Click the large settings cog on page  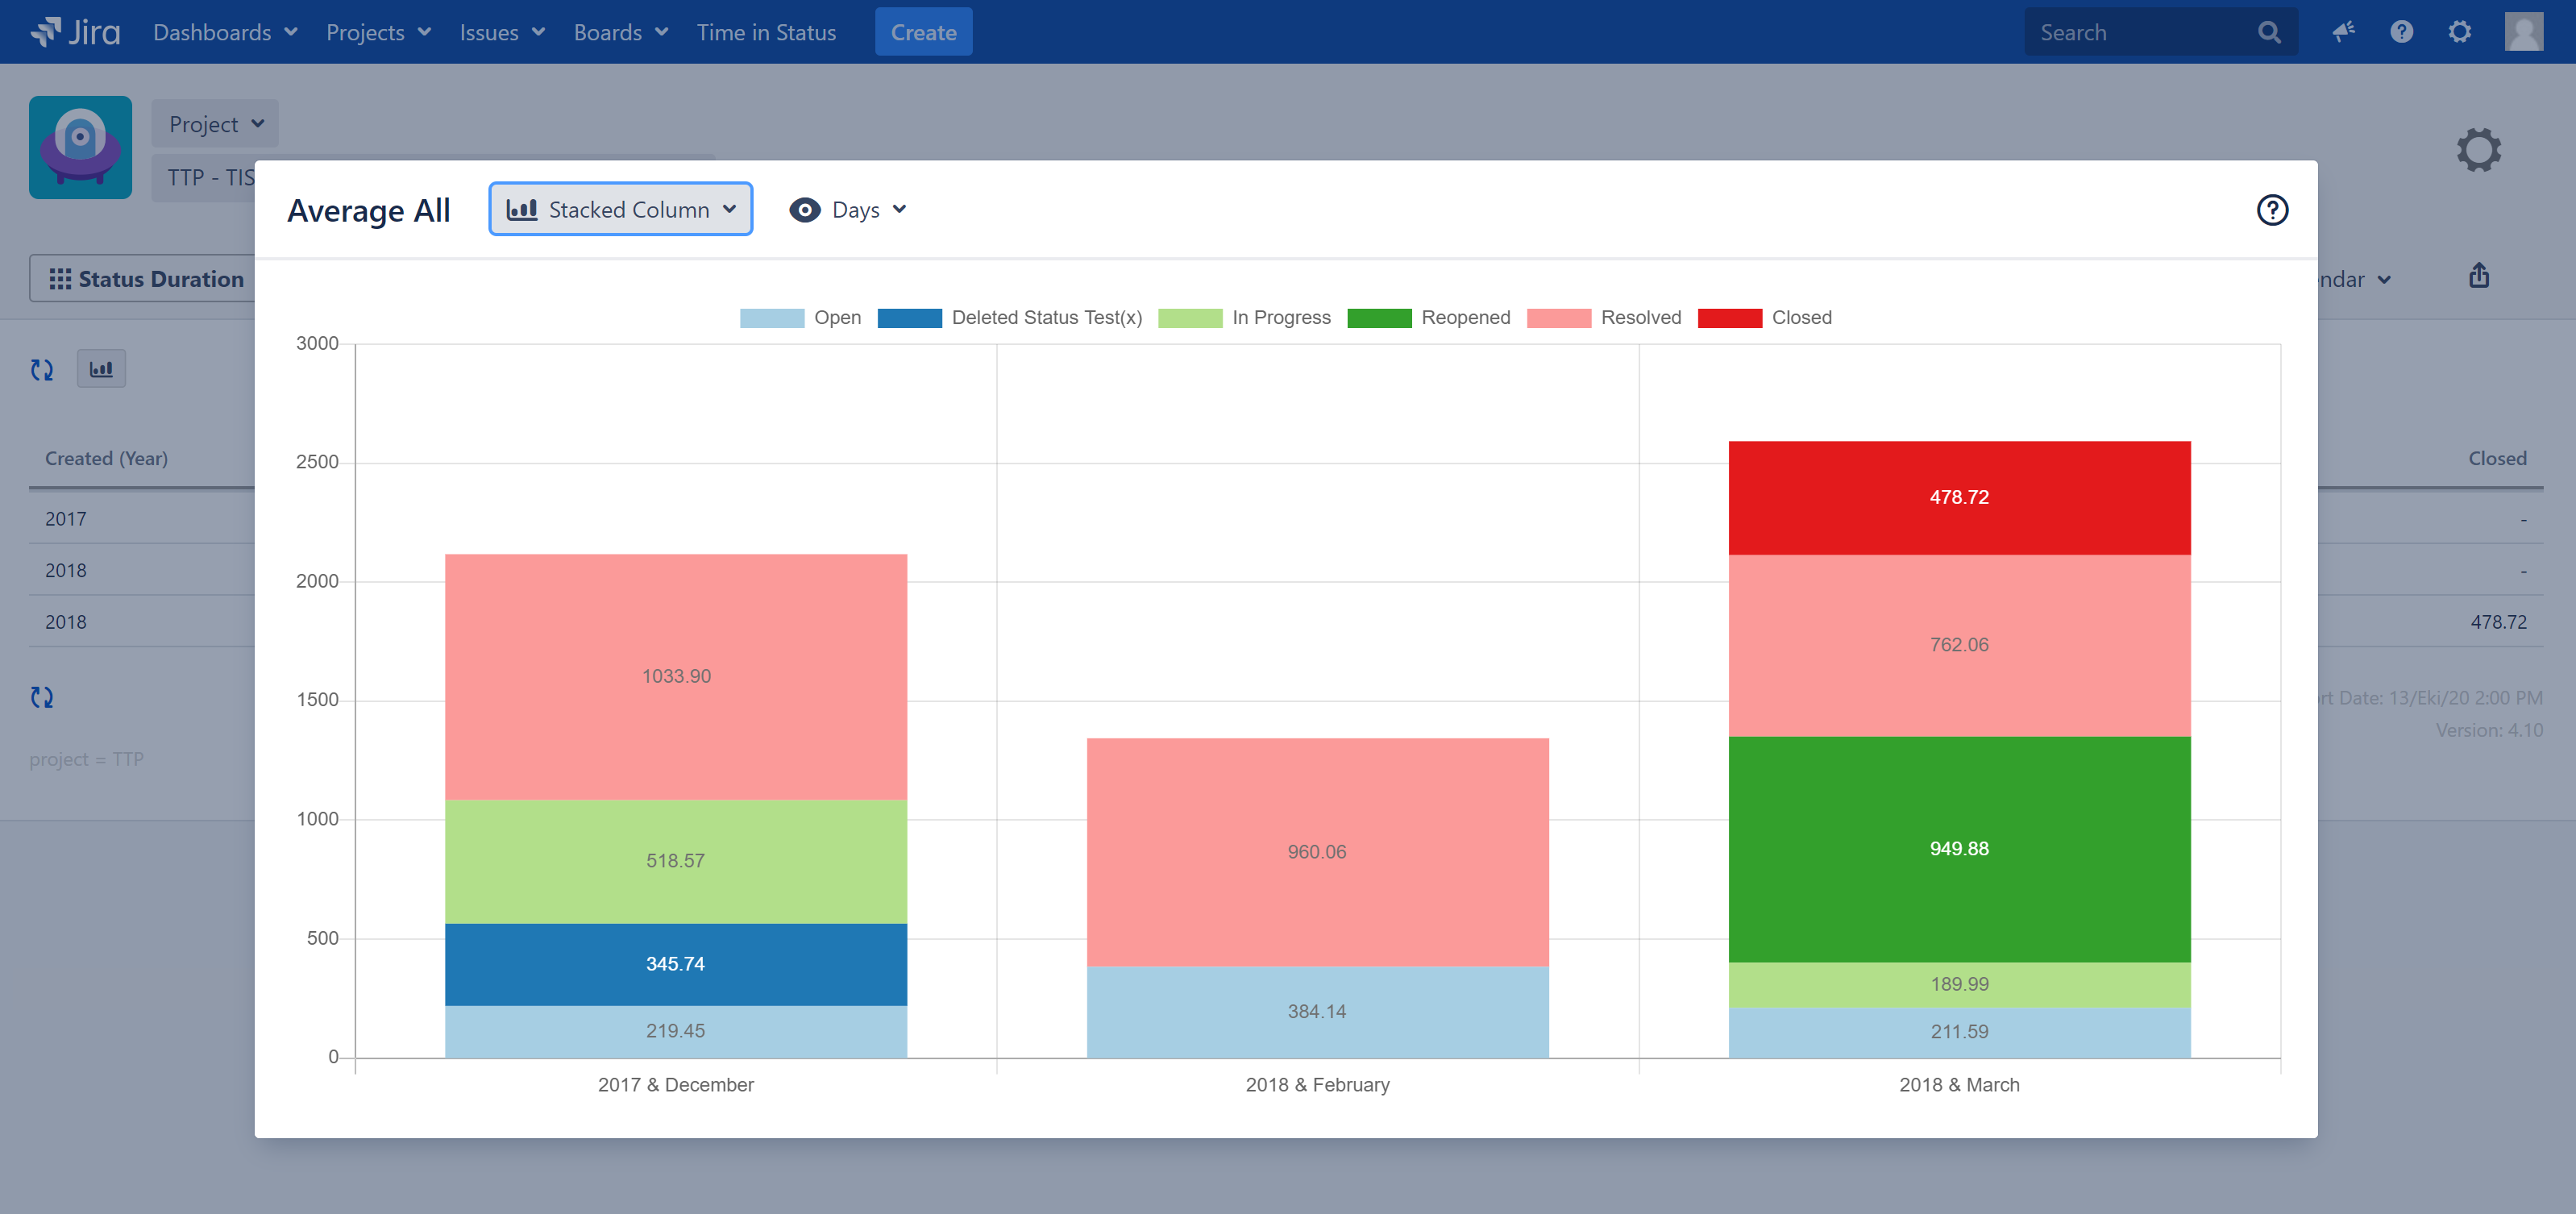(x=2478, y=150)
